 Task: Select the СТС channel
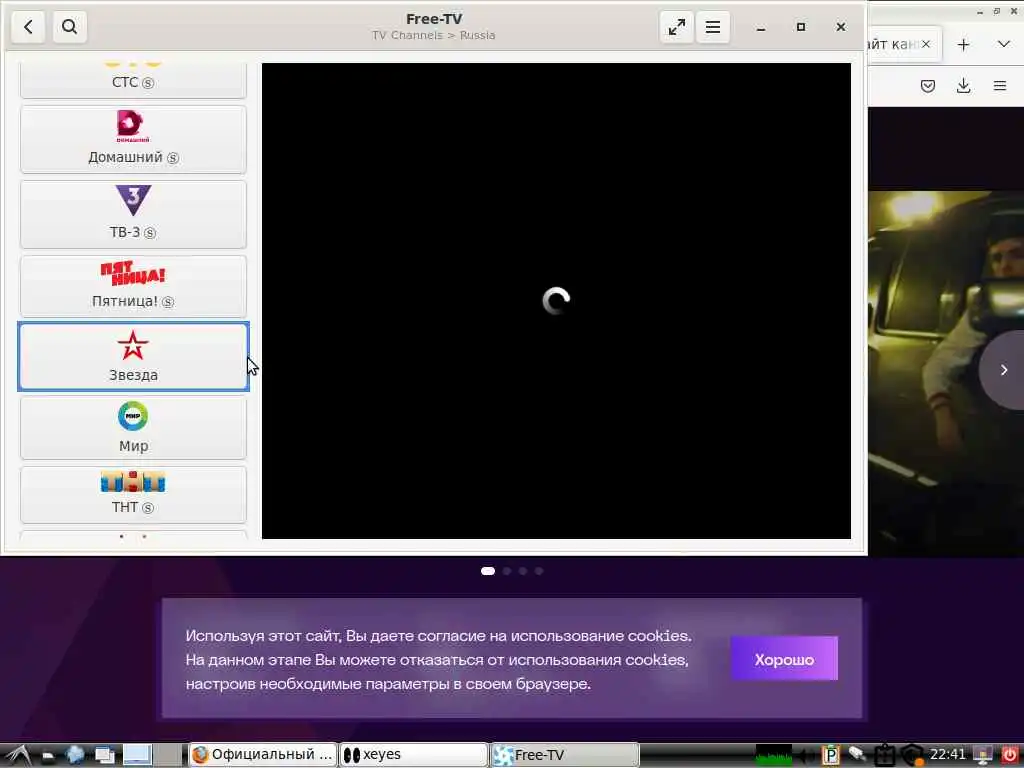[x=133, y=80]
